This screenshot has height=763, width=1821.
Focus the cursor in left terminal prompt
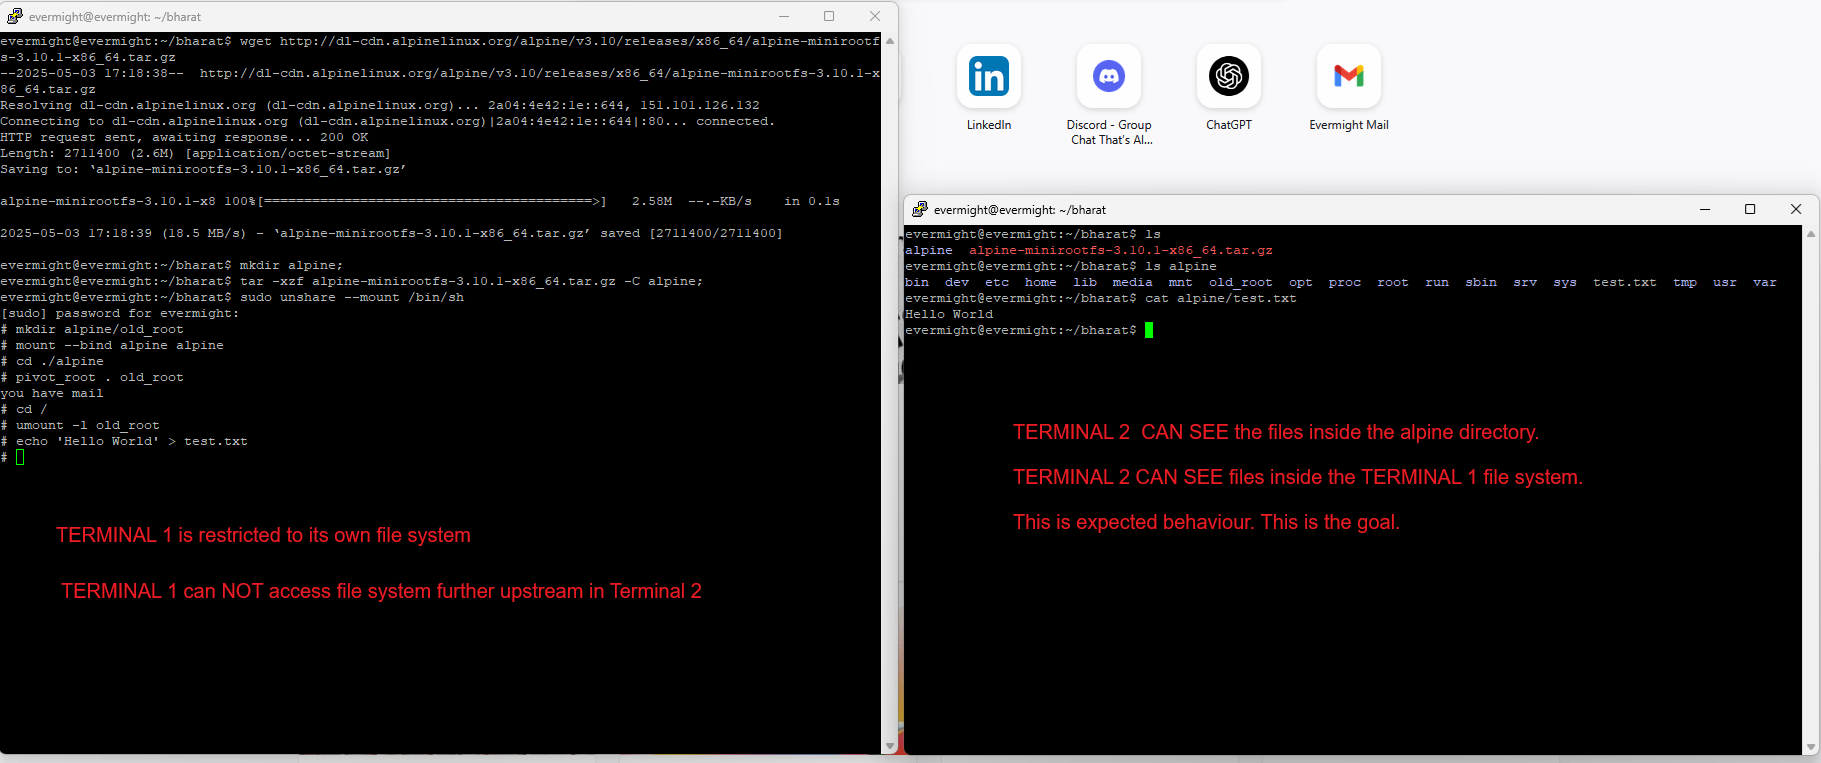click(x=20, y=457)
